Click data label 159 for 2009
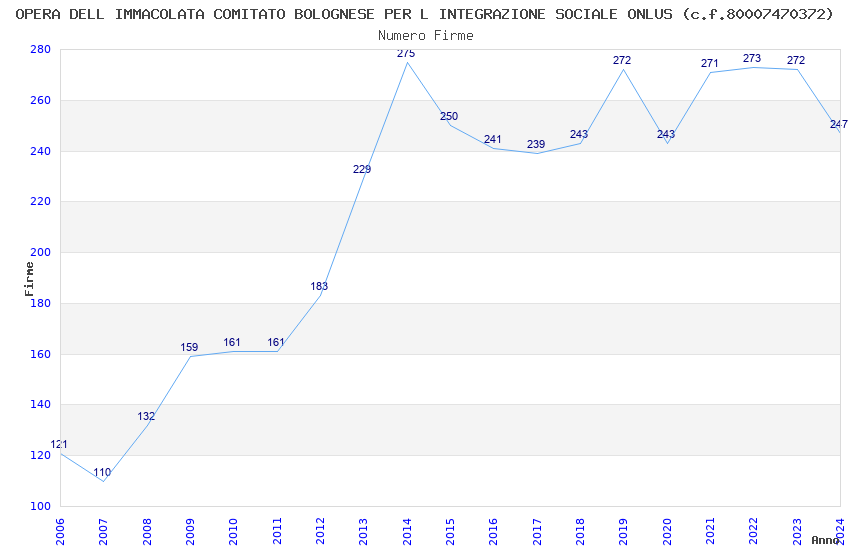 (x=189, y=347)
